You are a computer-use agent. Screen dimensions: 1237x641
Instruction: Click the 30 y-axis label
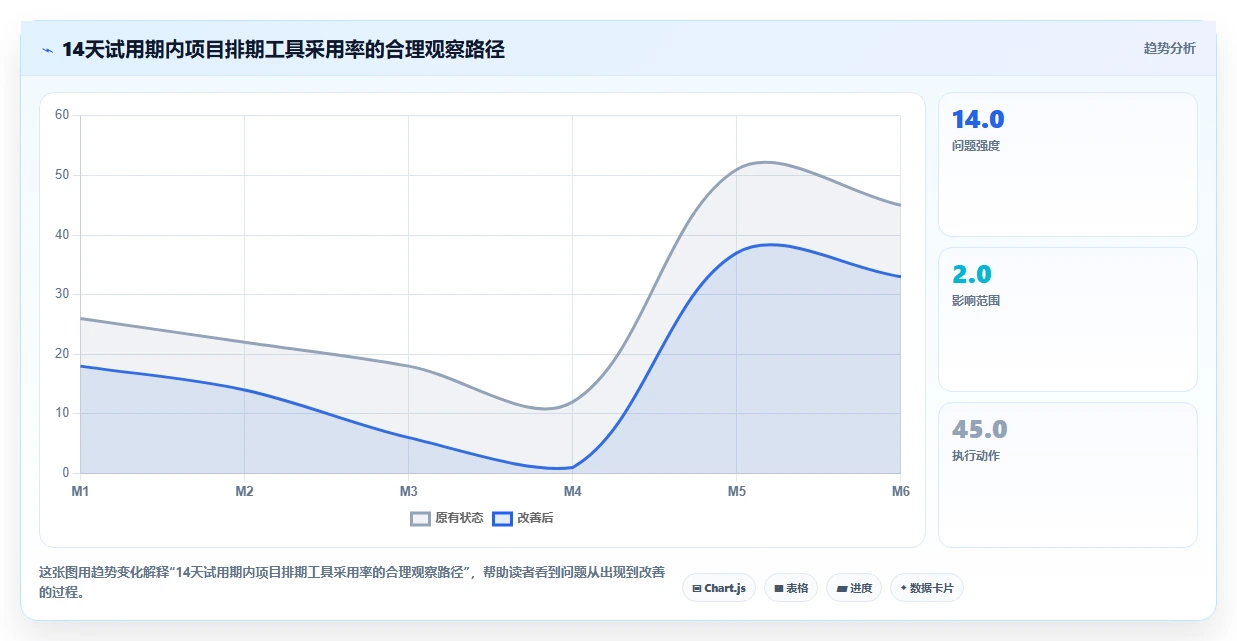pos(62,294)
